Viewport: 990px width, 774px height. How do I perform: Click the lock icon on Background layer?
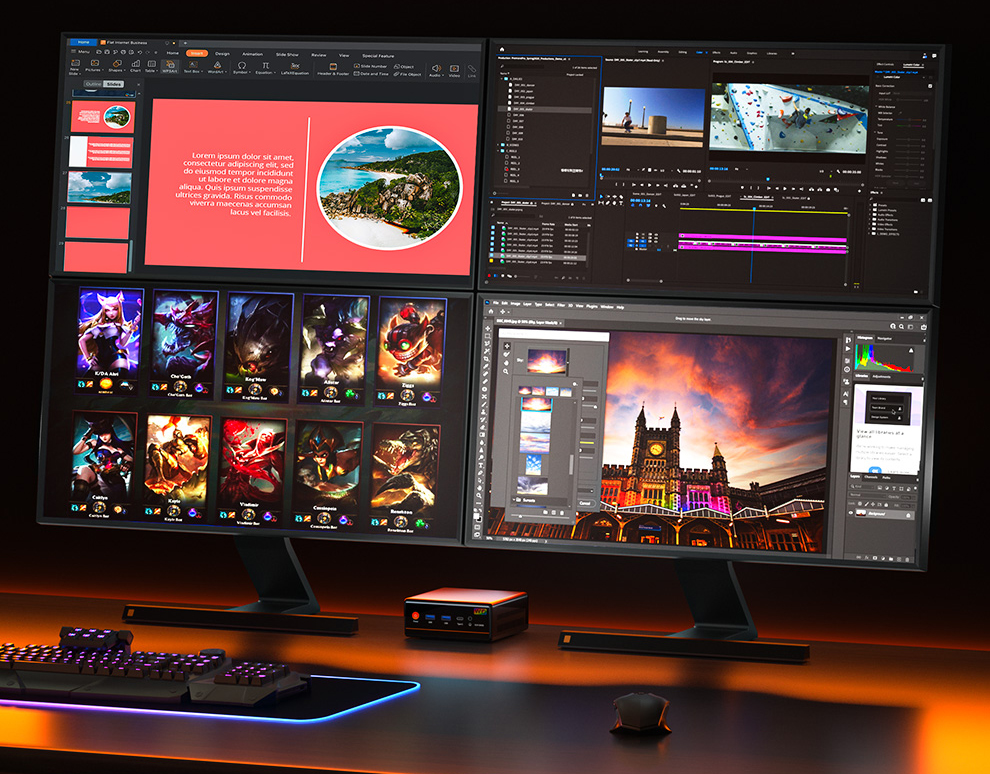pyautogui.click(x=908, y=515)
